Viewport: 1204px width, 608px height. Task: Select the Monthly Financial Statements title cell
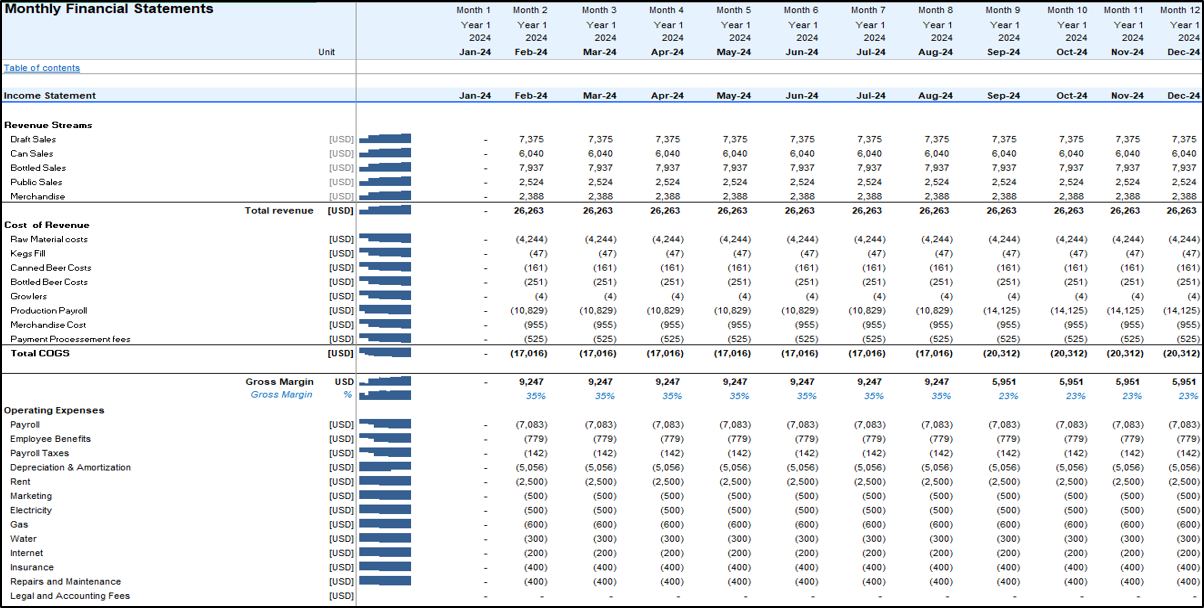(108, 9)
